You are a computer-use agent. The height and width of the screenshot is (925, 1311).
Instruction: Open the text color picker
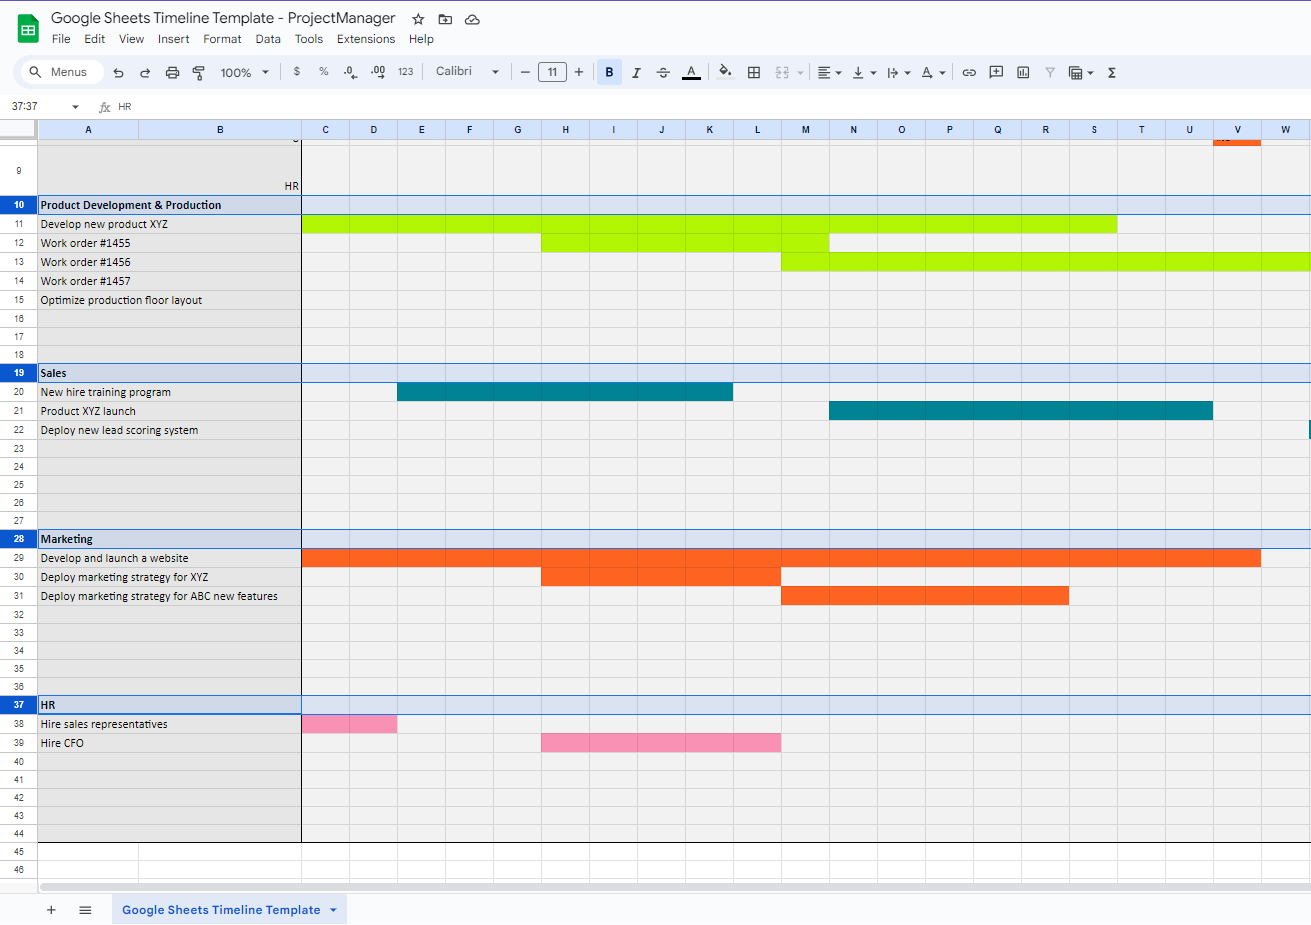(691, 72)
